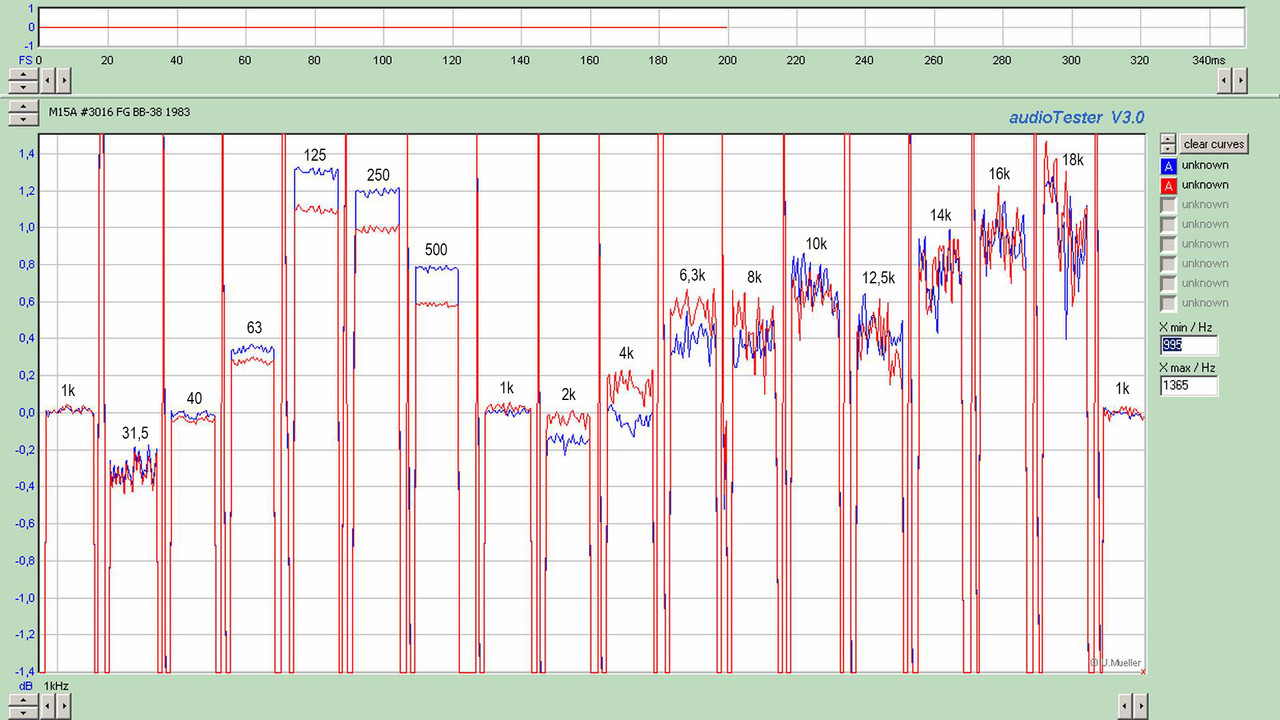Viewport: 1280px width, 720px height.
Task: Click left arrow beside dB stepper
Action: point(48,706)
